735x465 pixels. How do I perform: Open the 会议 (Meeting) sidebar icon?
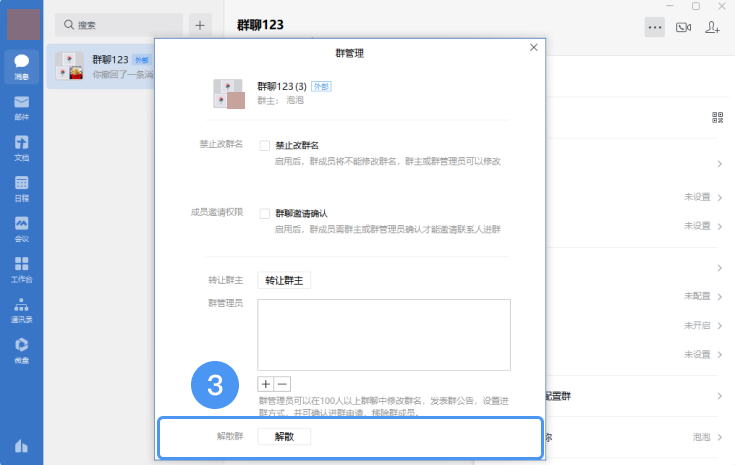point(21,228)
